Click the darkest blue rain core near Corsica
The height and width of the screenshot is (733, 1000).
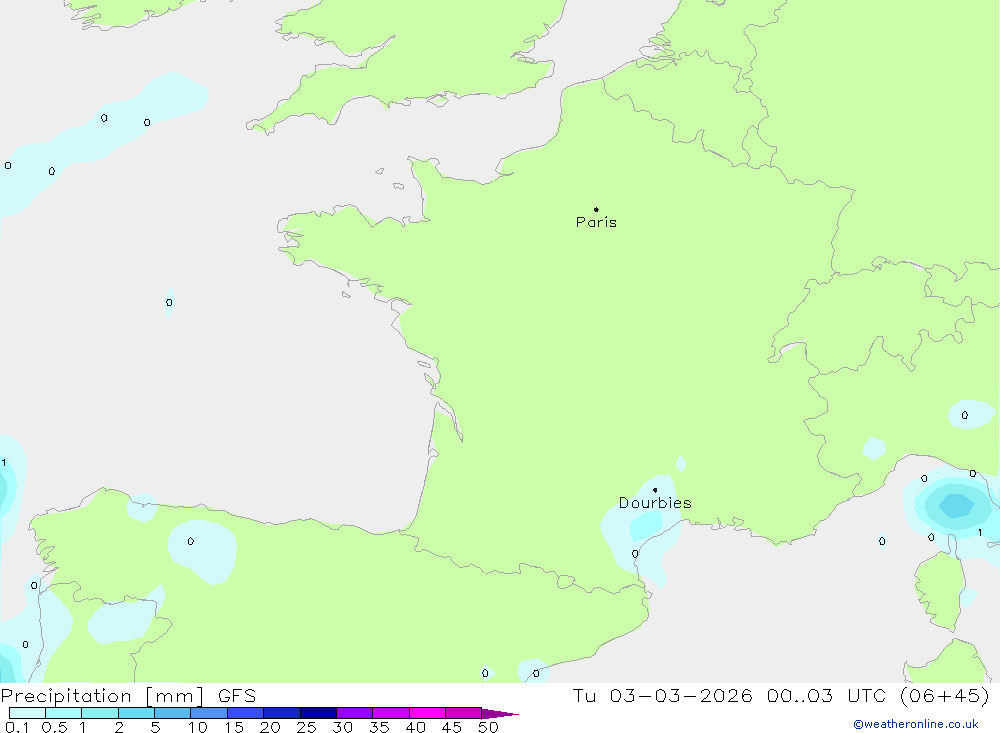click(956, 506)
